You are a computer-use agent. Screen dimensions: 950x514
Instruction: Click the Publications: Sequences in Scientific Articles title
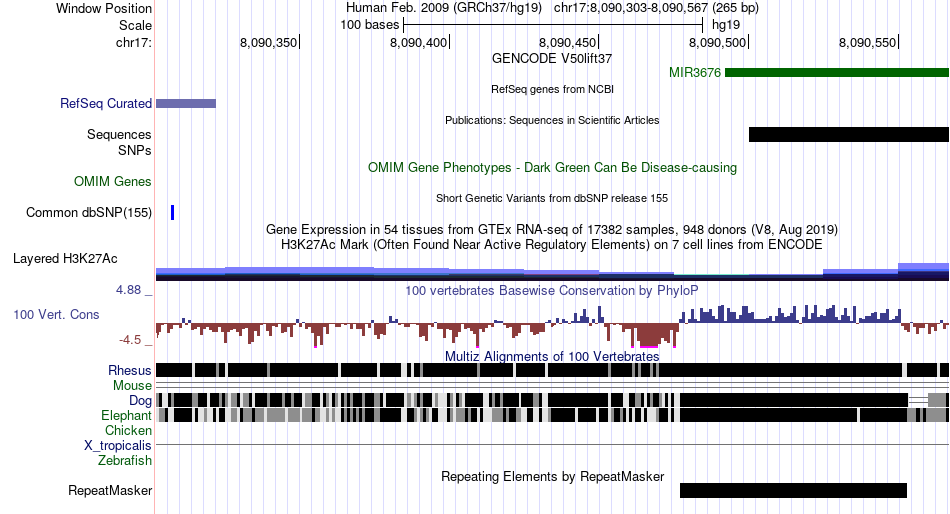[x=552, y=120]
